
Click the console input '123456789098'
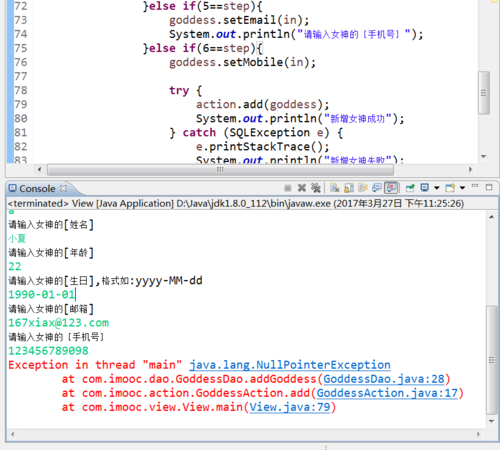click(48, 351)
